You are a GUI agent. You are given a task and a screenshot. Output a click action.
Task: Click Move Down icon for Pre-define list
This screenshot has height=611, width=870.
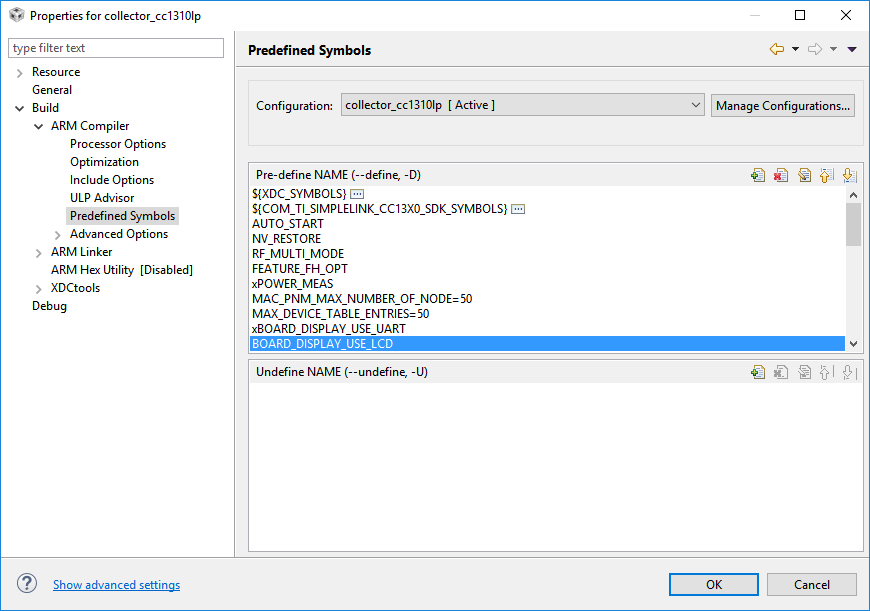(x=848, y=175)
